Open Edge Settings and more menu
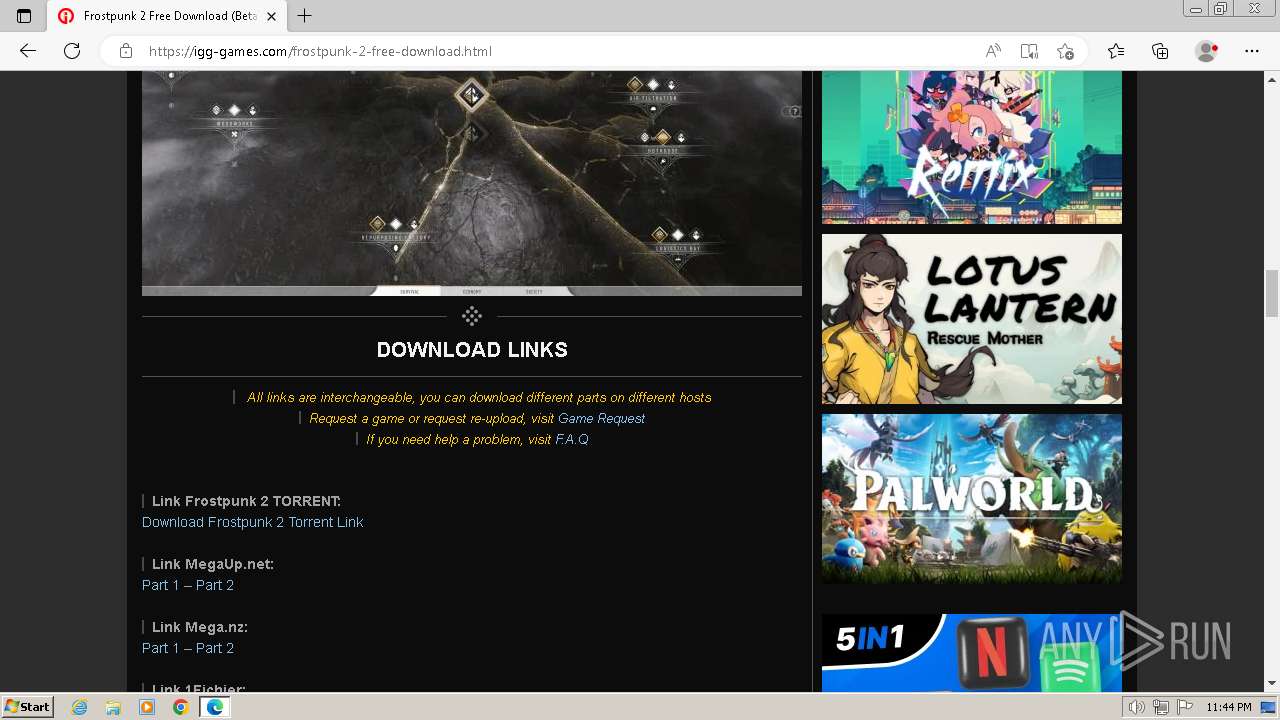This screenshot has height=720, width=1280. point(1252,51)
